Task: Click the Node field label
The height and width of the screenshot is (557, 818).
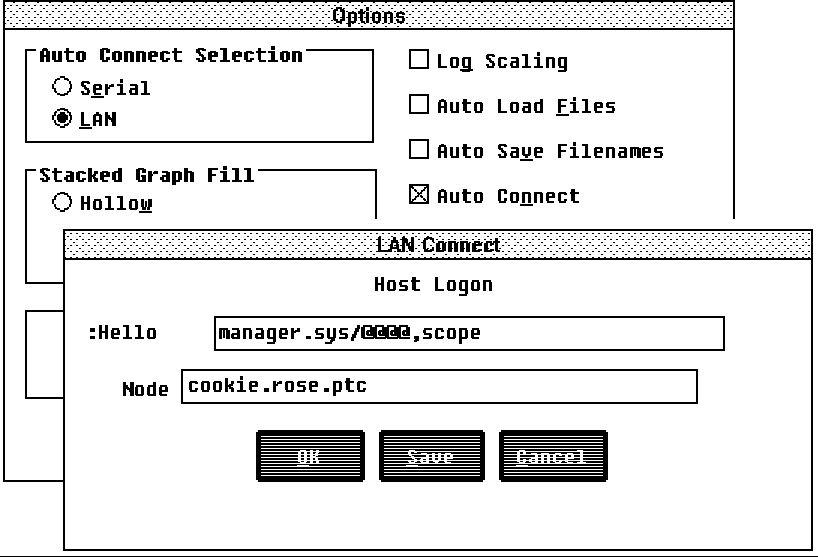Action: pyautogui.click(x=145, y=389)
